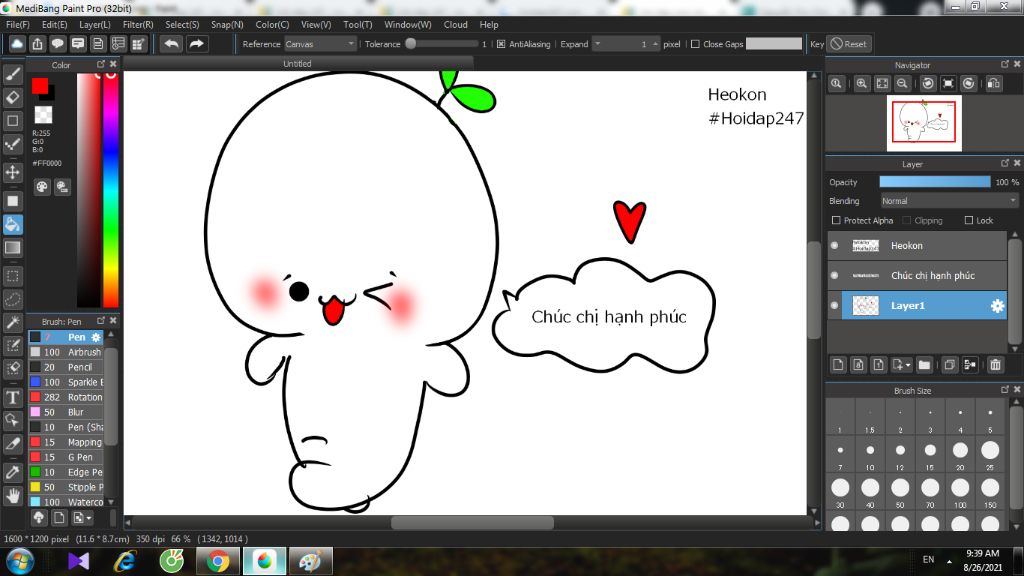Select the Operation tool
The width and height of the screenshot is (1024, 576).
(x=12, y=421)
